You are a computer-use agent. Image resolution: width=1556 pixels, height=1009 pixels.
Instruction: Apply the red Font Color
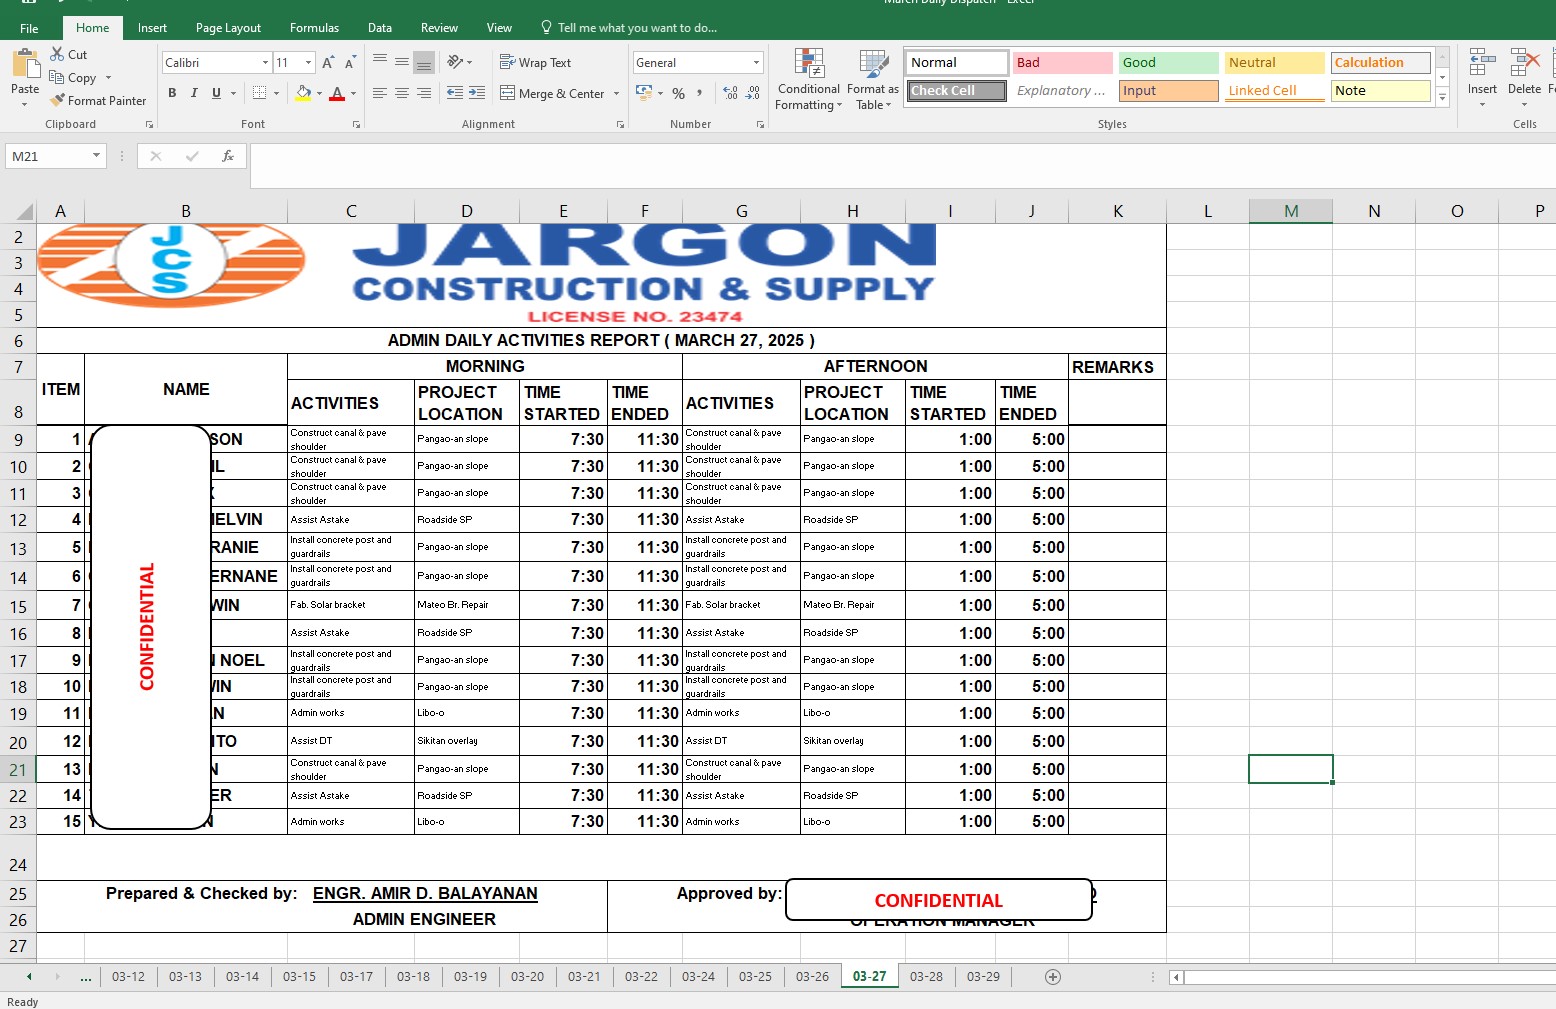tap(337, 93)
